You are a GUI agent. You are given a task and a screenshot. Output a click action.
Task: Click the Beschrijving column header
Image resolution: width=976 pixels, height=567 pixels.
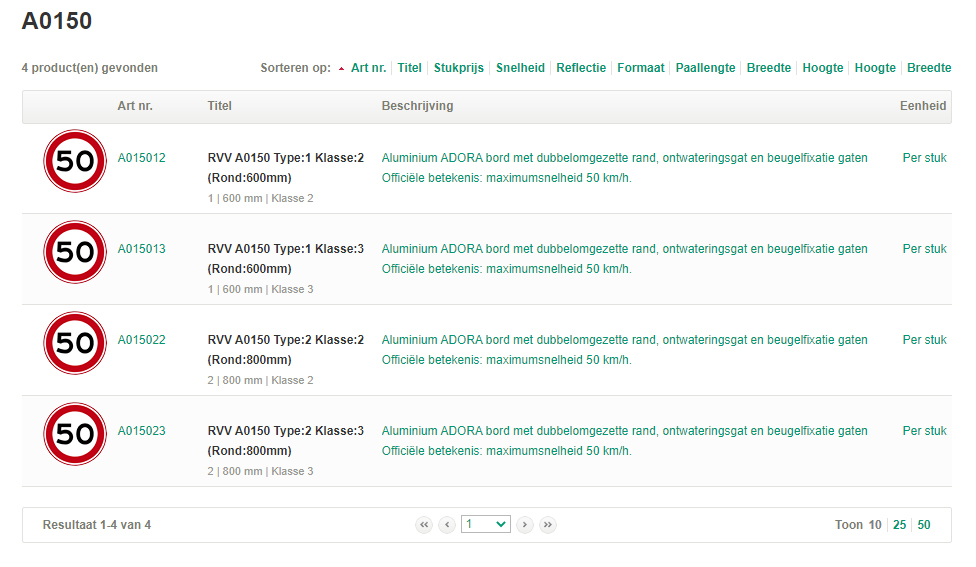tap(417, 106)
